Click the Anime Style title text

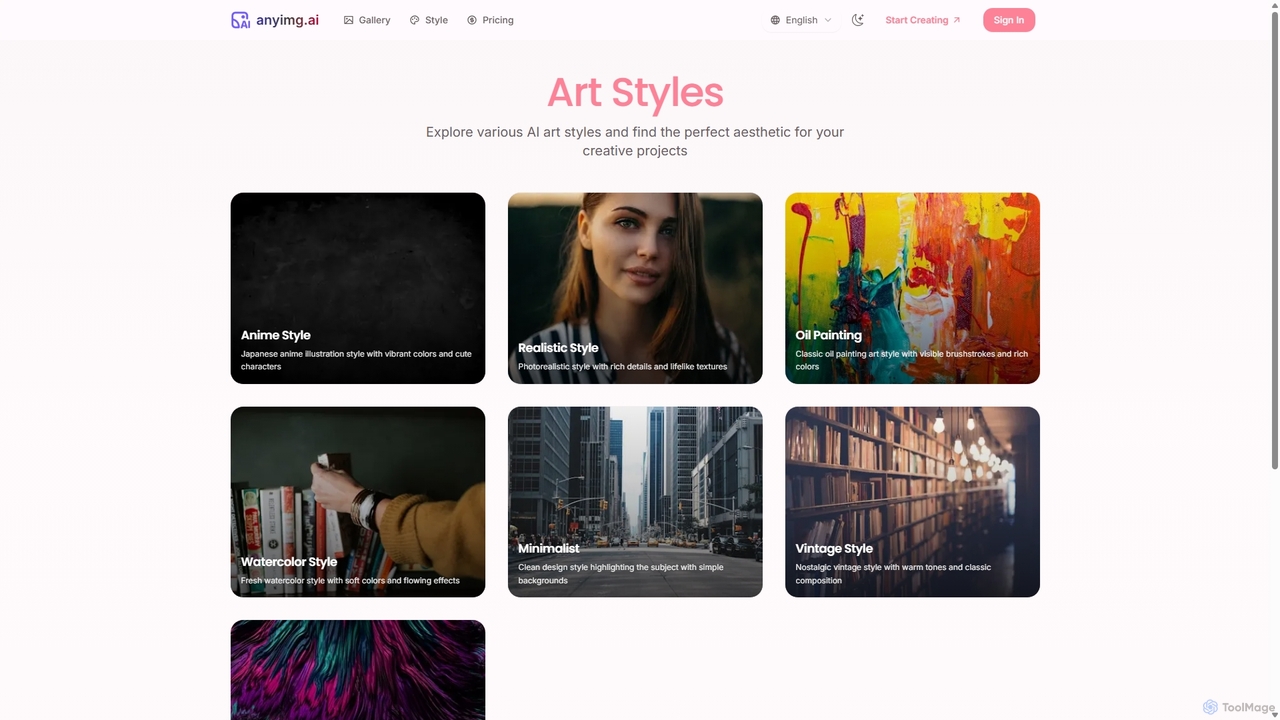(275, 335)
